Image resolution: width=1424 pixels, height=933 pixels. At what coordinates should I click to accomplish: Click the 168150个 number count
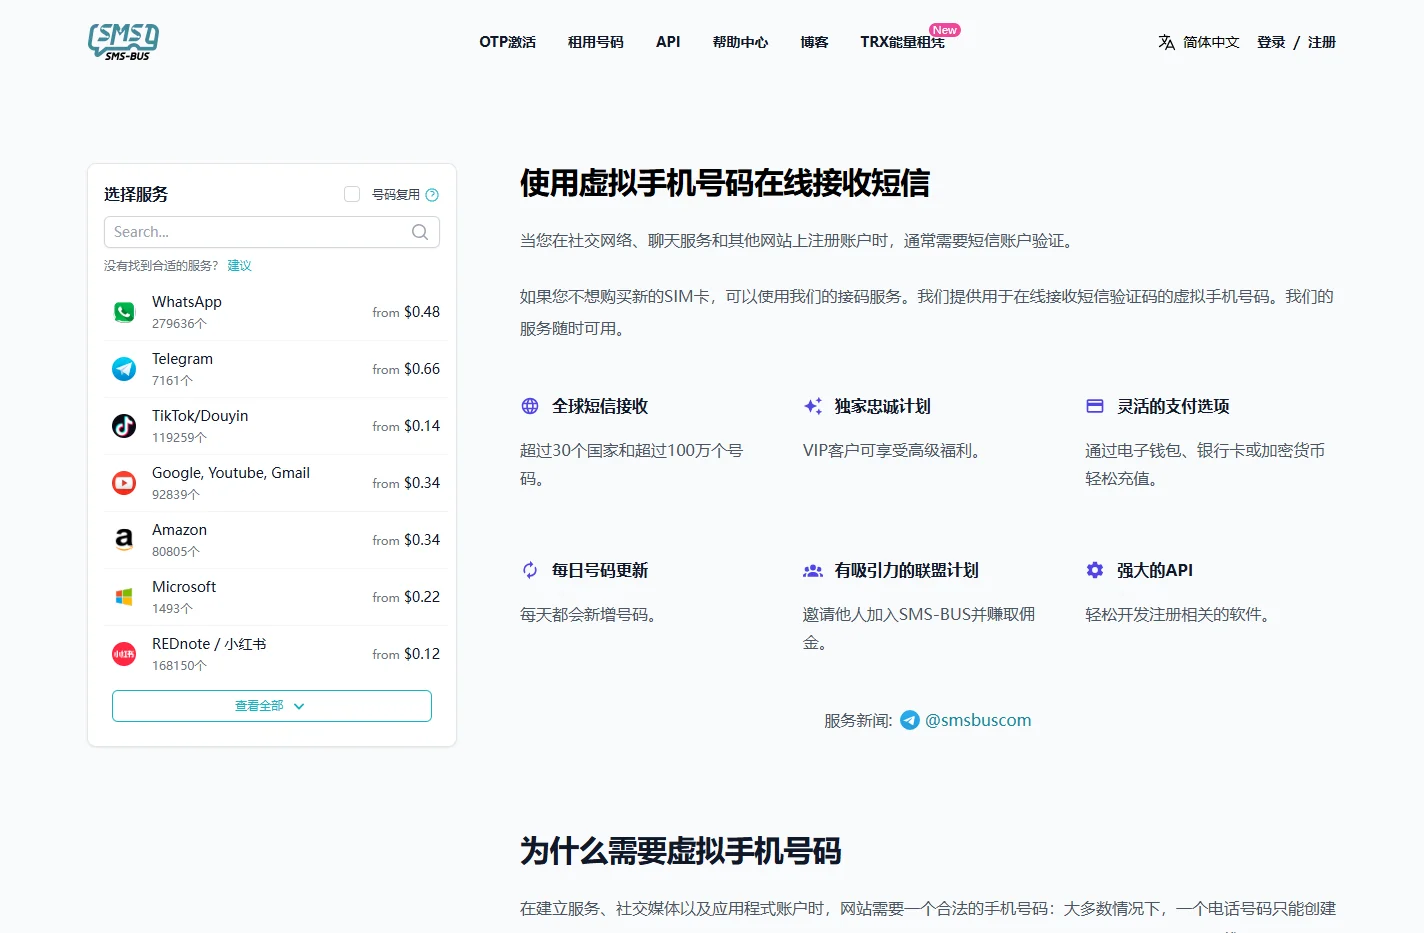coord(179,666)
